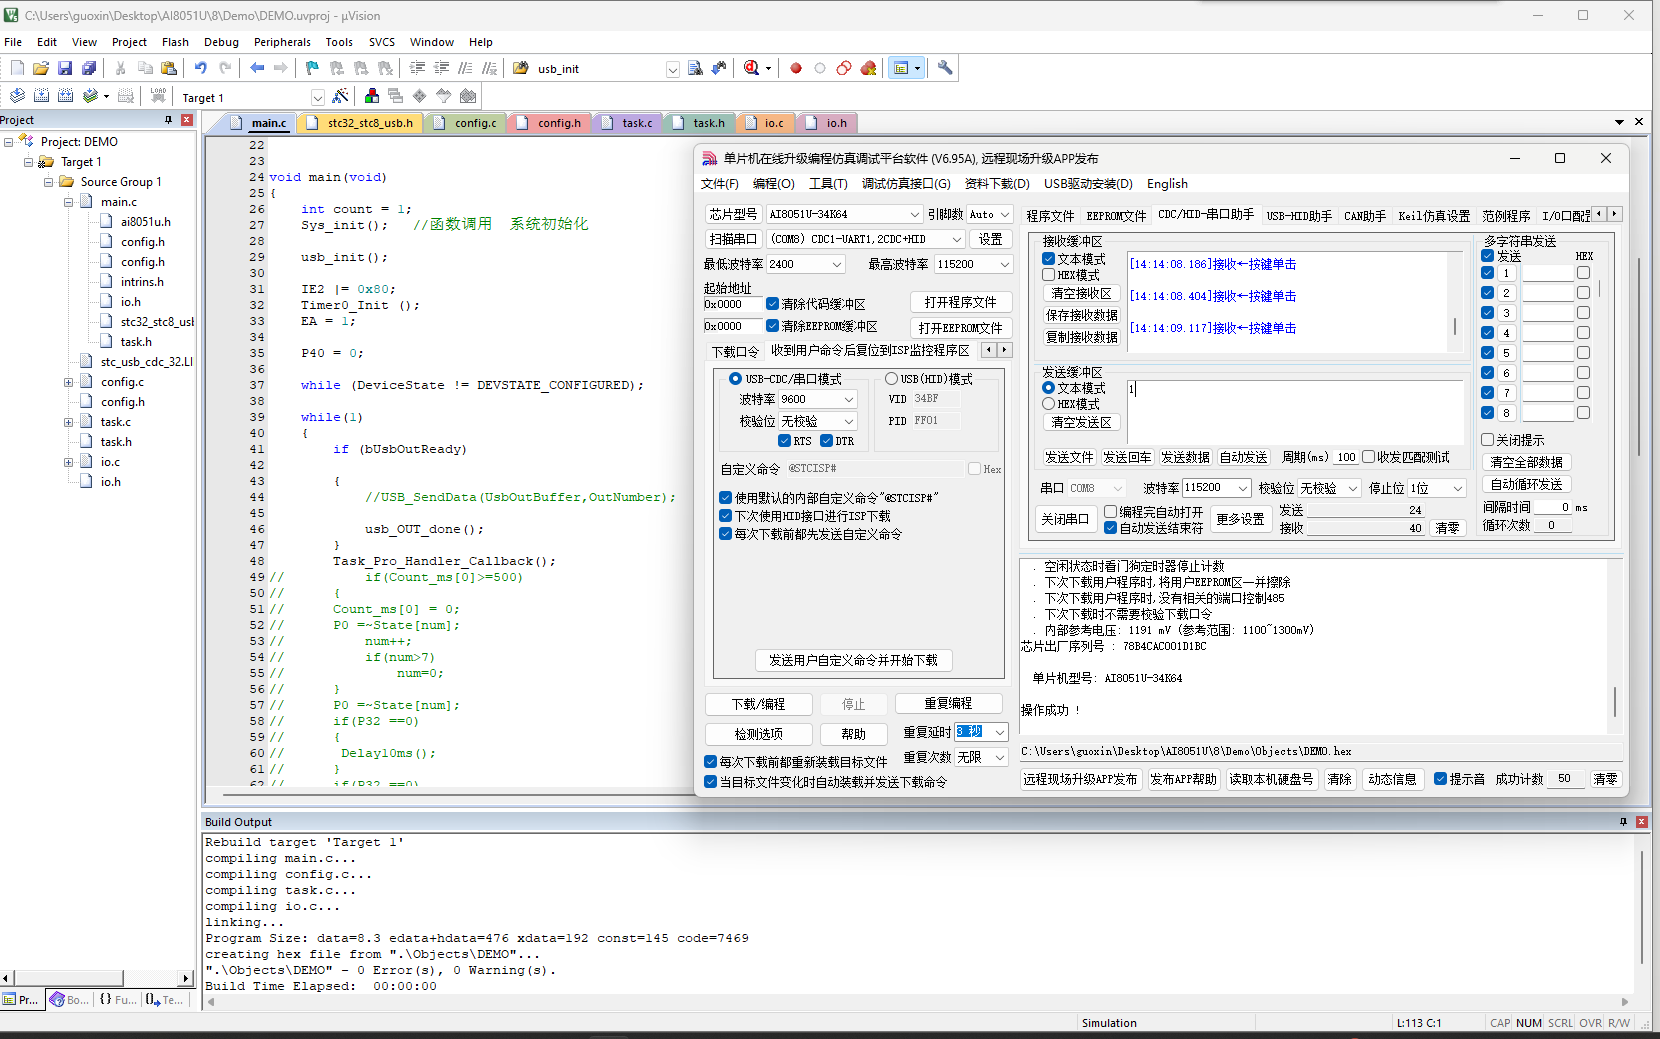
Task: Click 检测选项 button
Action: (759, 734)
